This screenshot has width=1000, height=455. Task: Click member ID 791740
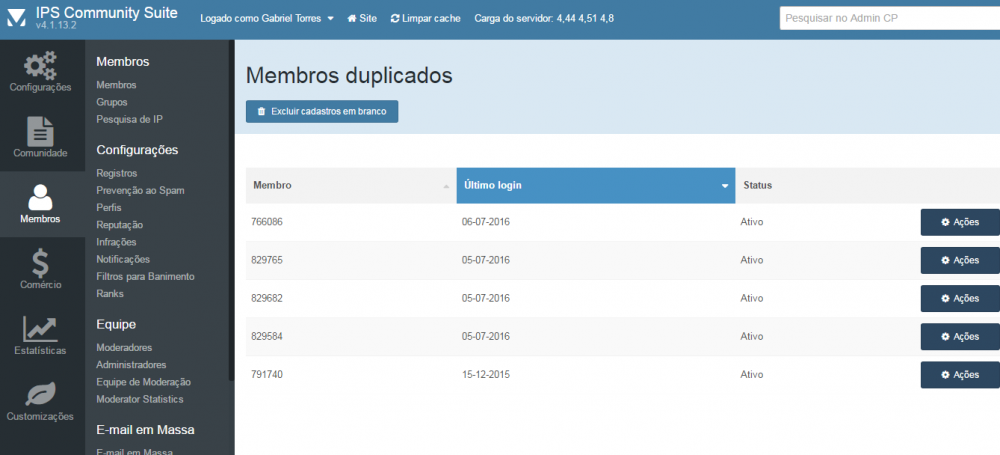coord(268,375)
